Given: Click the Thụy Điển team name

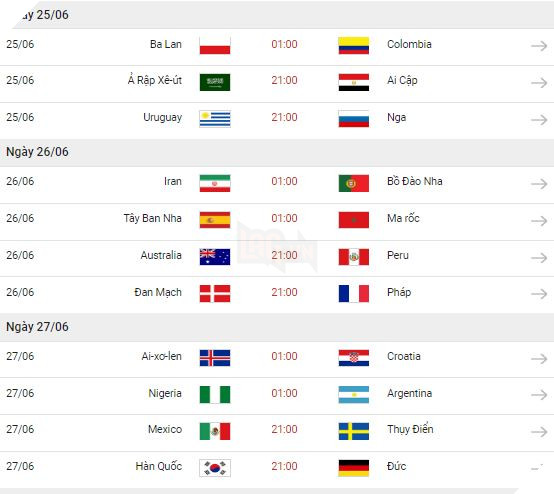Looking at the screenshot, I should click(410, 429).
